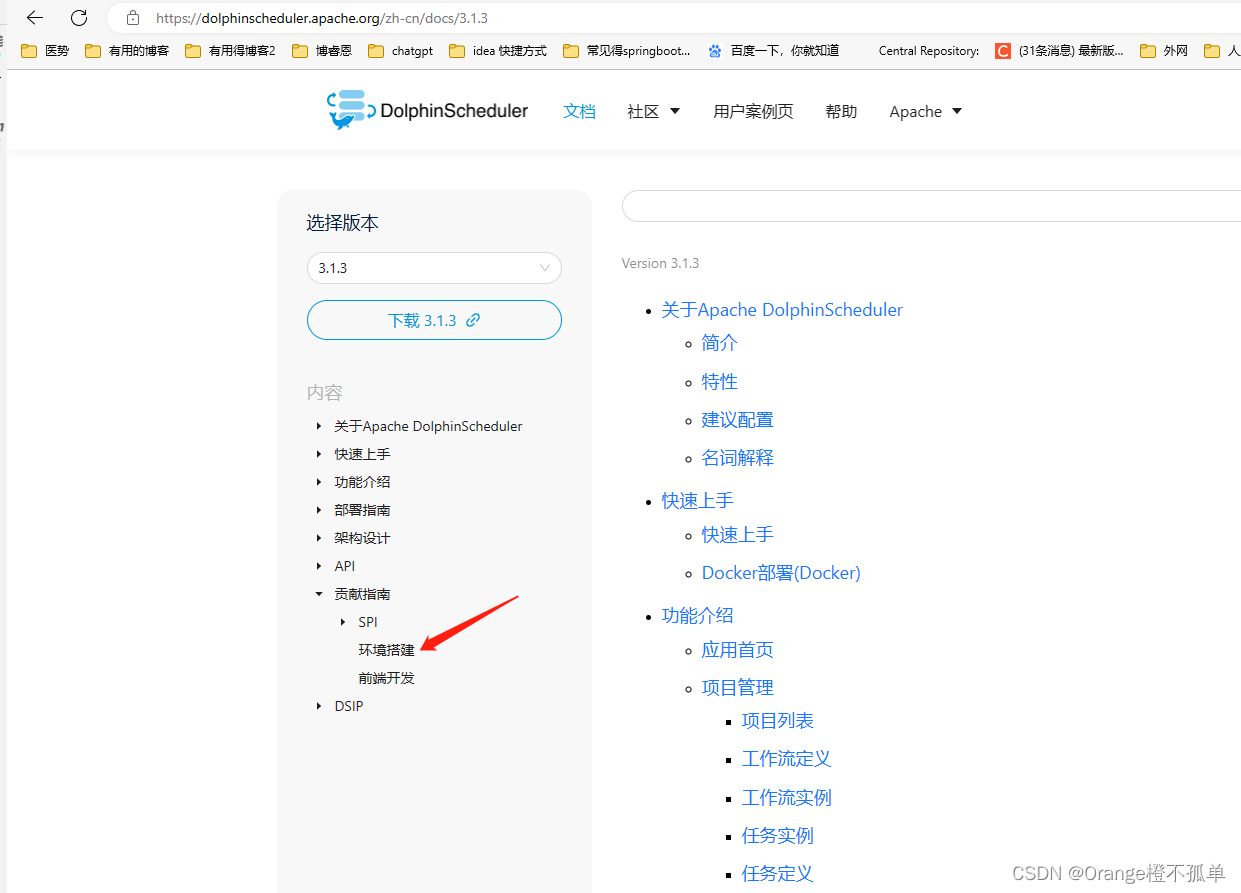Open the 工作流定义 link
The image size is (1241, 893).
click(787, 759)
